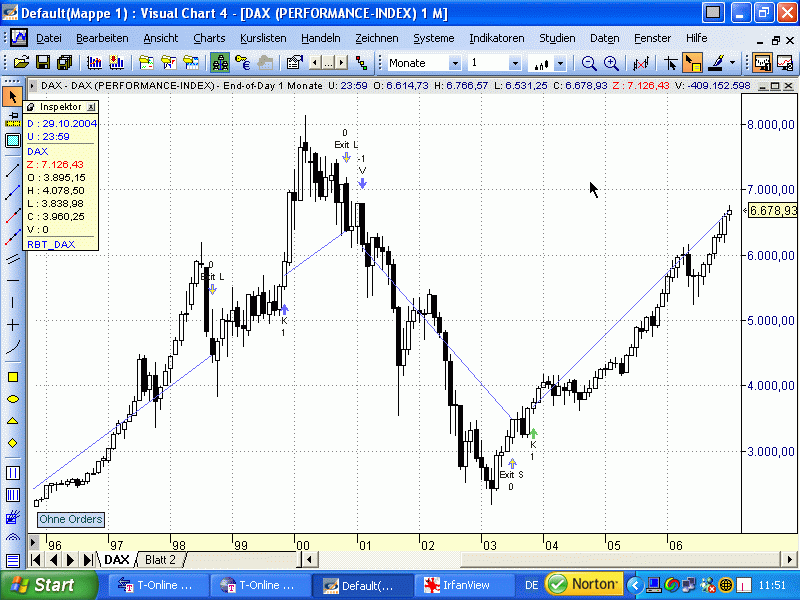Expand the pen color dropdown arrow
Image resolution: width=800 pixels, height=600 pixels.
click(733, 63)
